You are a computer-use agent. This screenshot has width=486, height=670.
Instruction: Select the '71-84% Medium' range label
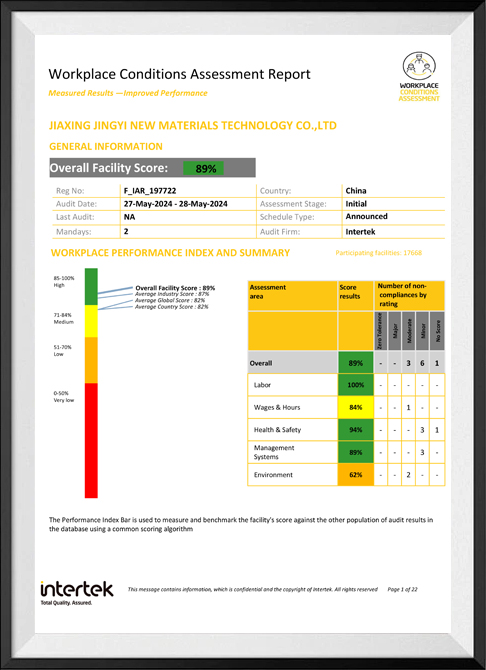[x=63, y=318]
